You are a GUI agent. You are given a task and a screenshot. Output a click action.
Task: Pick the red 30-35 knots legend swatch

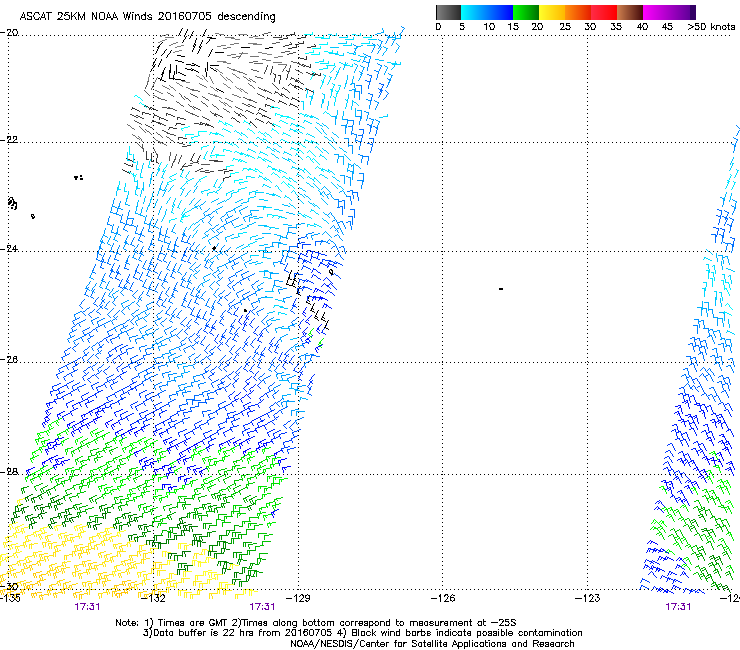(604, 12)
